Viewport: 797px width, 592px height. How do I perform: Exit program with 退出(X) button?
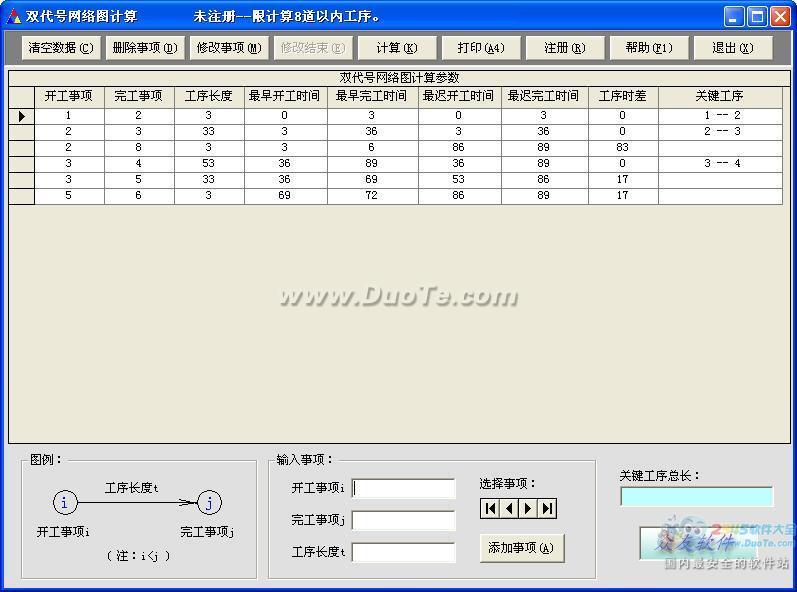click(x=733, y=48)
